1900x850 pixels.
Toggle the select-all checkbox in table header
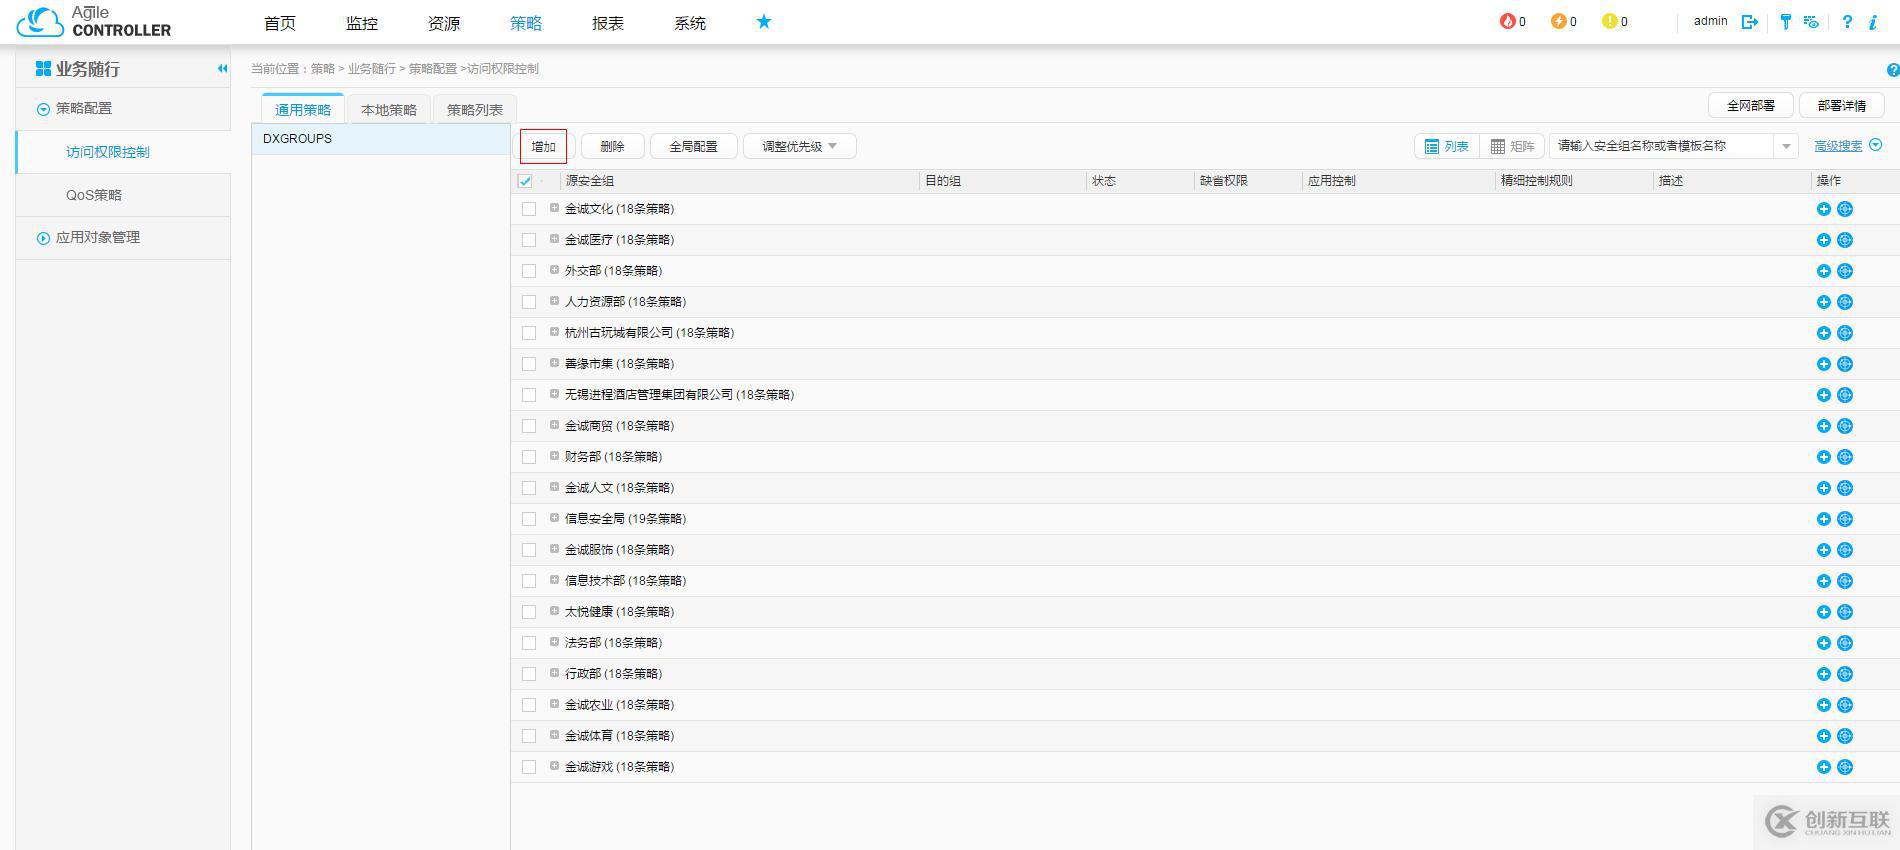(x=525, y=181)
